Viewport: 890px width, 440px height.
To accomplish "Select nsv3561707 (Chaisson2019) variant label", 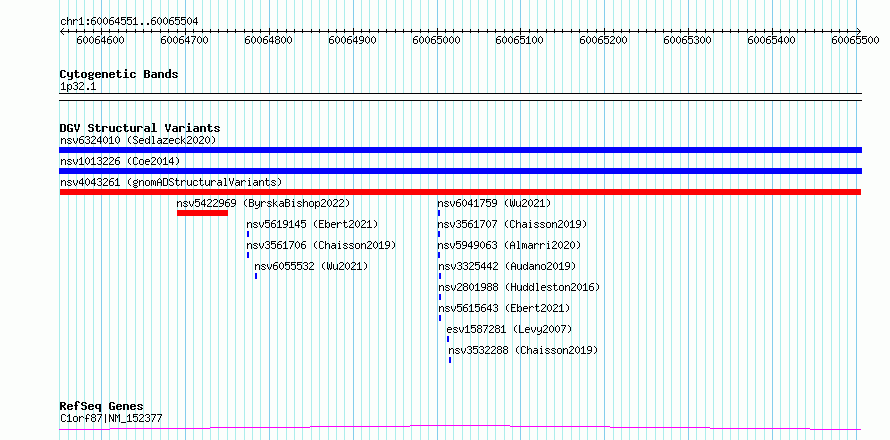I will [x=512, y=224].
